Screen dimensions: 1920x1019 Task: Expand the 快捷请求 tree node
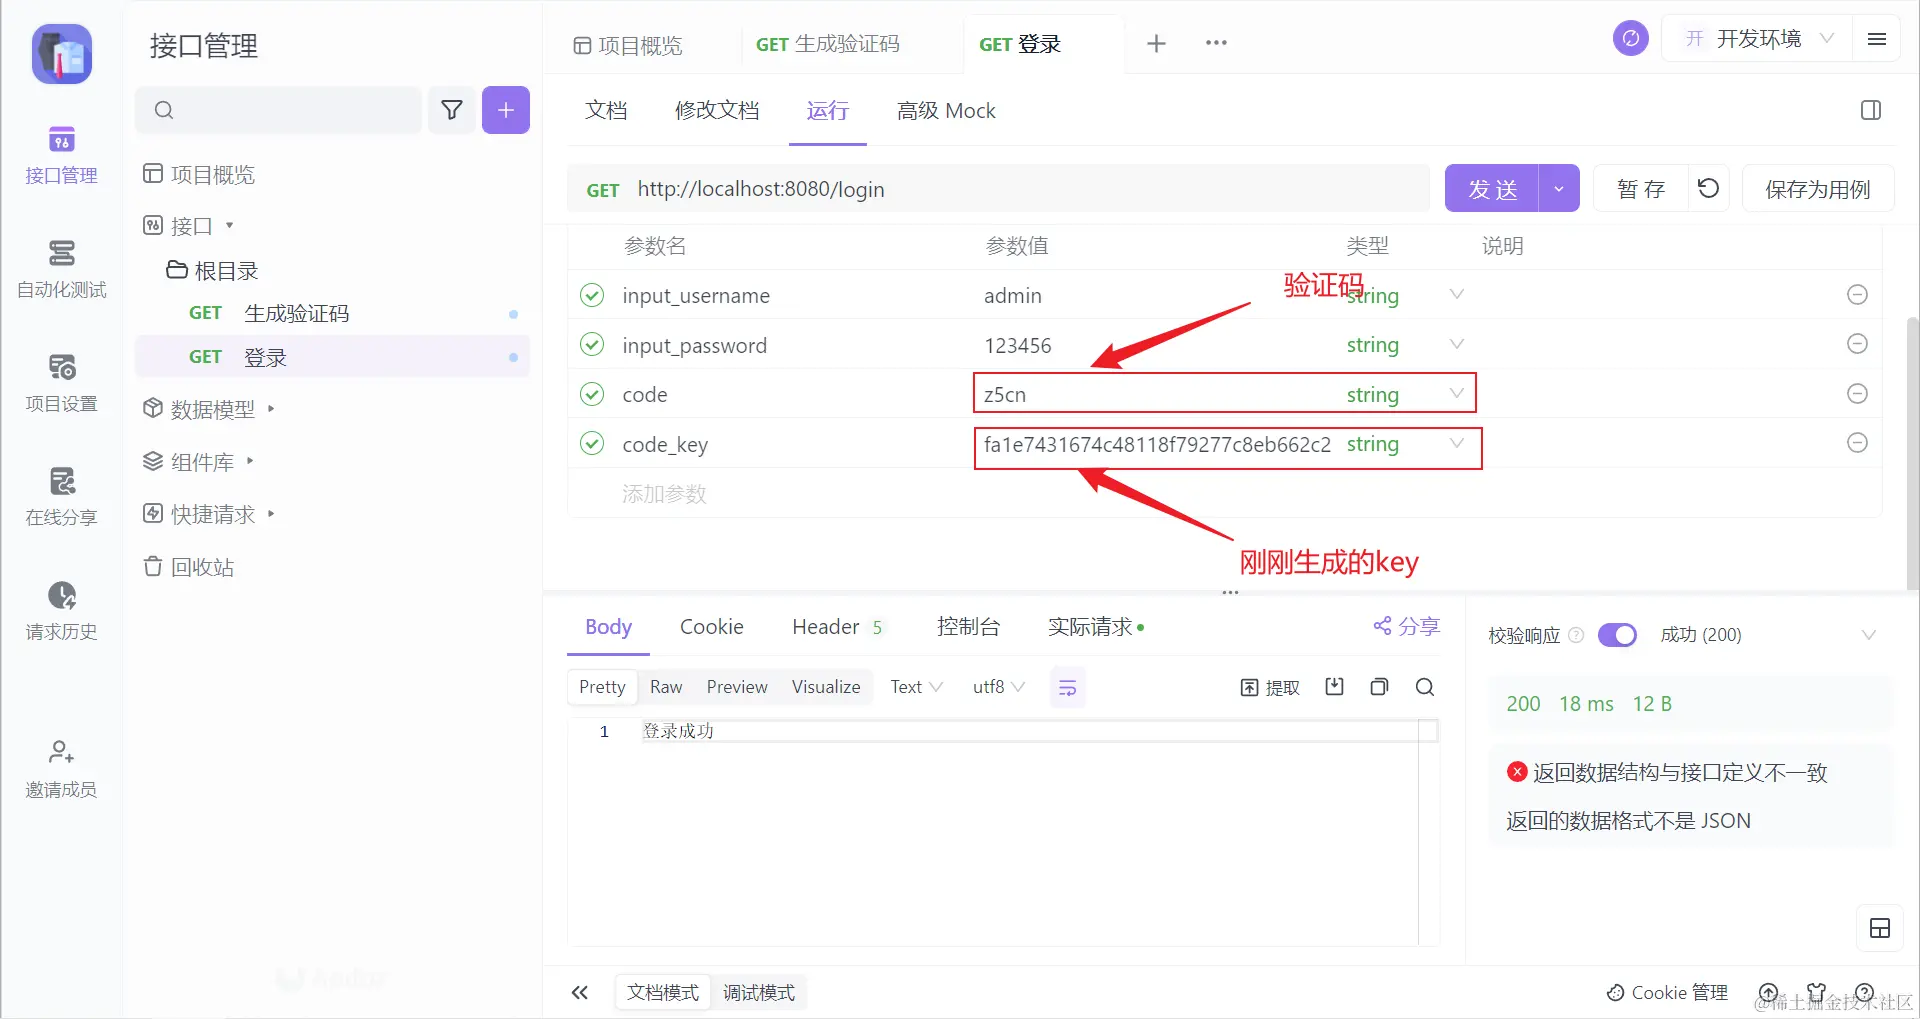(271, 514)
